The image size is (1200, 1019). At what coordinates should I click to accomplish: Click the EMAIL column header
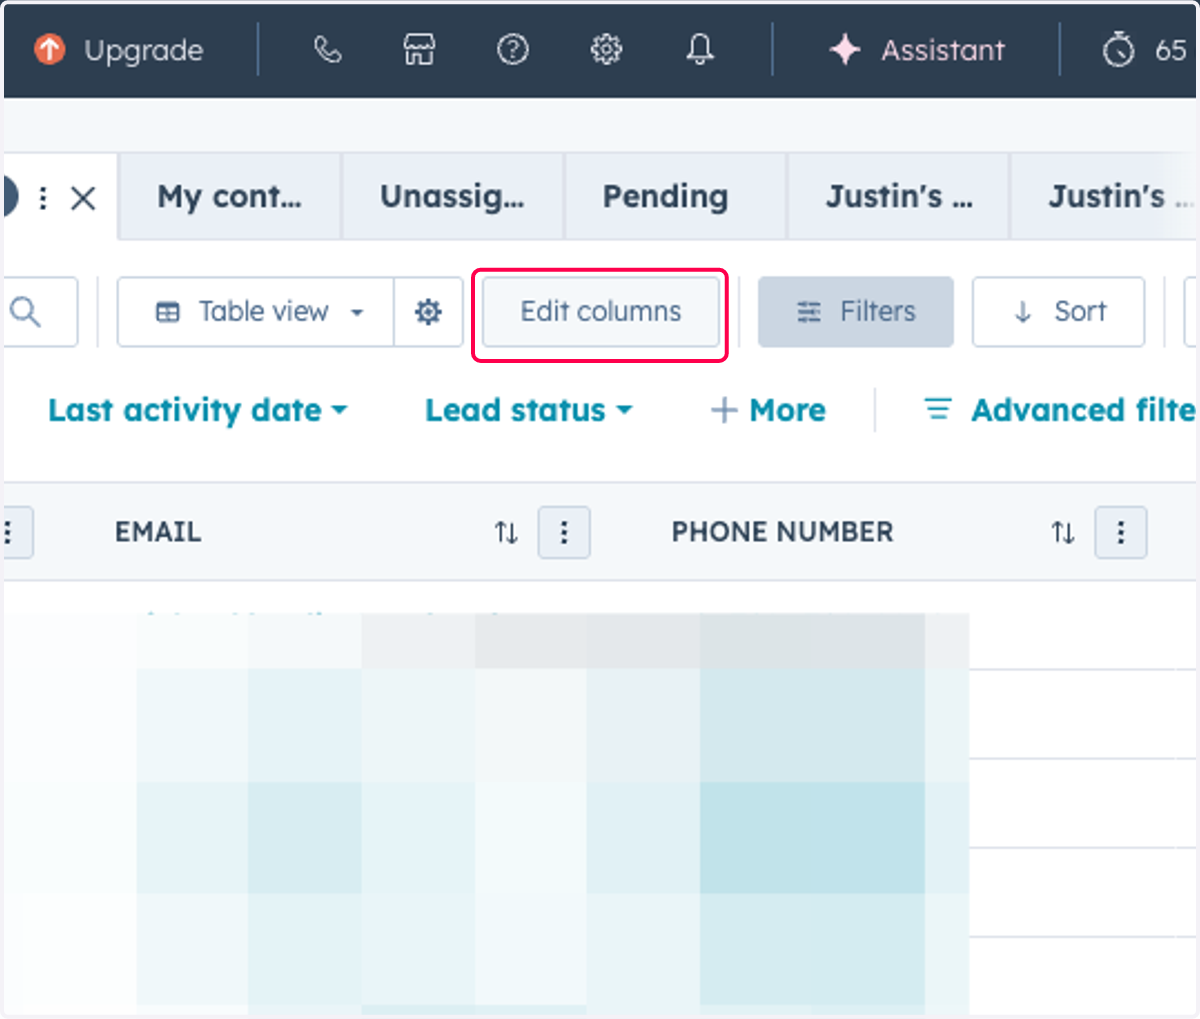pyautogui.click(x=158, y=532)
